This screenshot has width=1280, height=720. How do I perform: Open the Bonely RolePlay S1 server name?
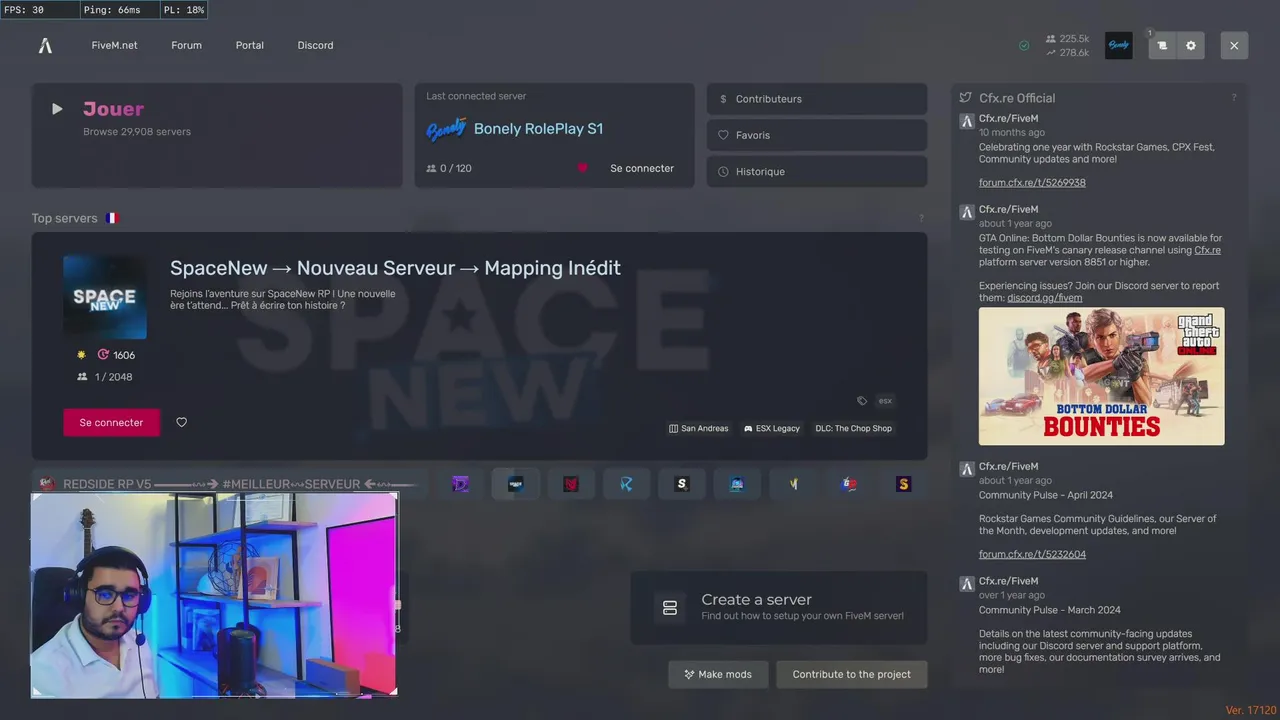click(538, 129)
